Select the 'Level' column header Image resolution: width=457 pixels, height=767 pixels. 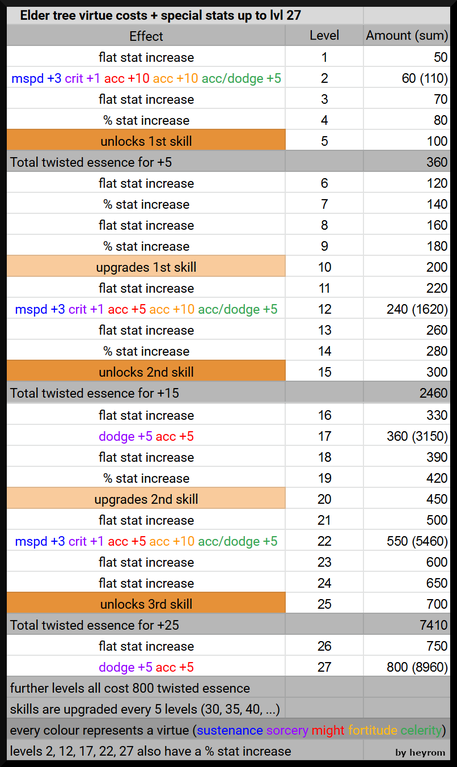point(324,35)
